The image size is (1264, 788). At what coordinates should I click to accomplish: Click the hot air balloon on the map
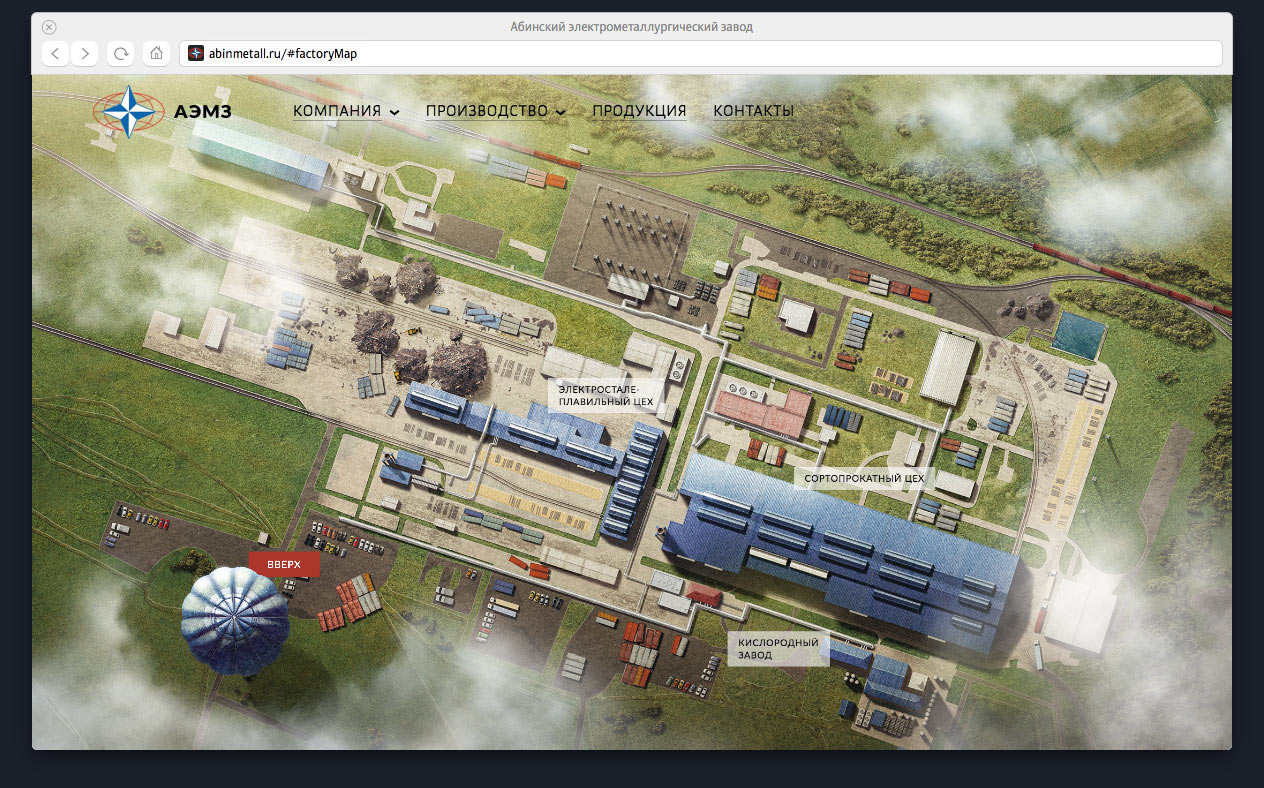tap(235, 620)
